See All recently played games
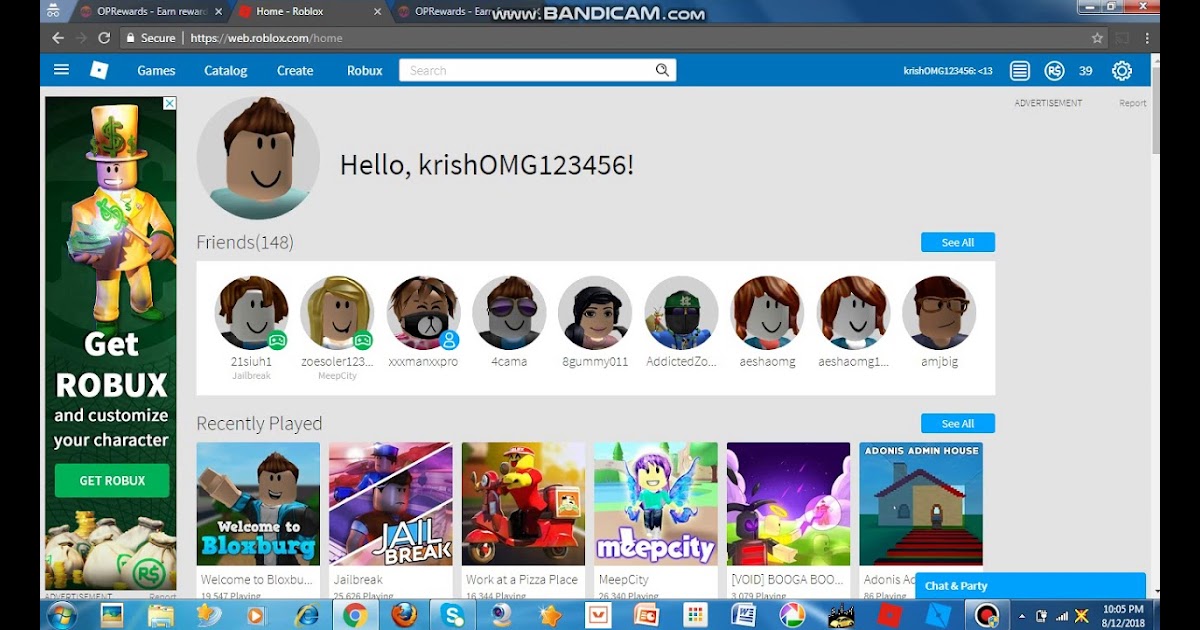The image size is (1200, 630). (x=958, y=423)
